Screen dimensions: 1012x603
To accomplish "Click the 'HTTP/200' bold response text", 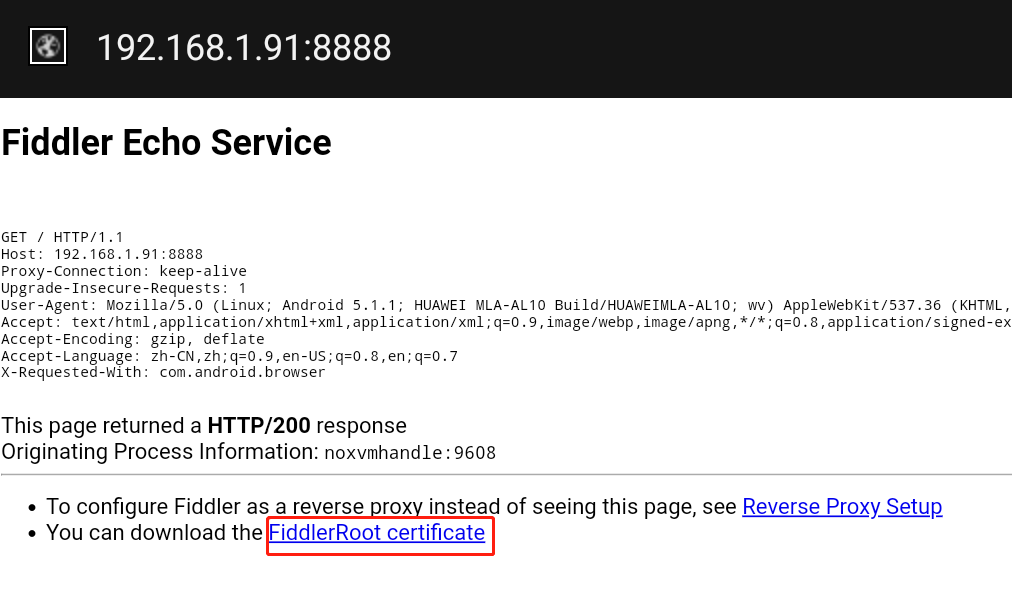I will tap(259, 426).
